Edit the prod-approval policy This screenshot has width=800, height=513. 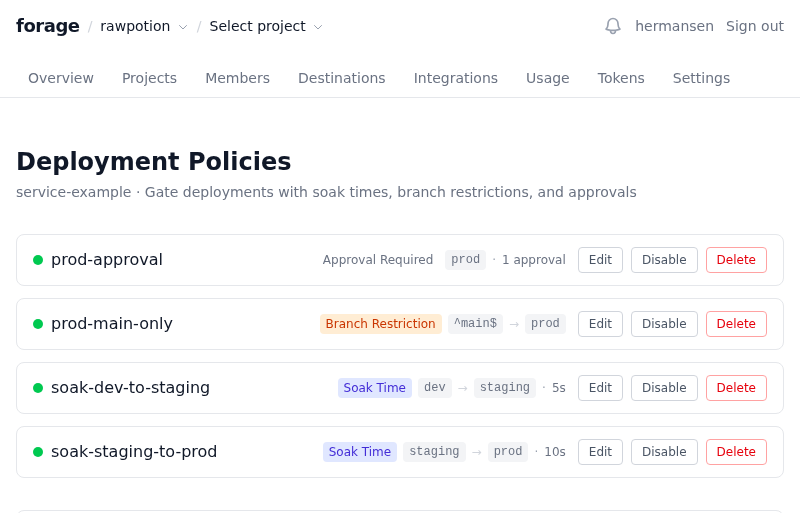pyautogui.click(x=600, y=260)
